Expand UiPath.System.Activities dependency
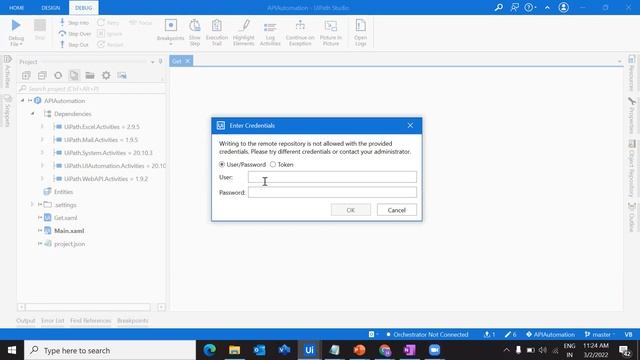640x360 pixels. click(42, 153)
